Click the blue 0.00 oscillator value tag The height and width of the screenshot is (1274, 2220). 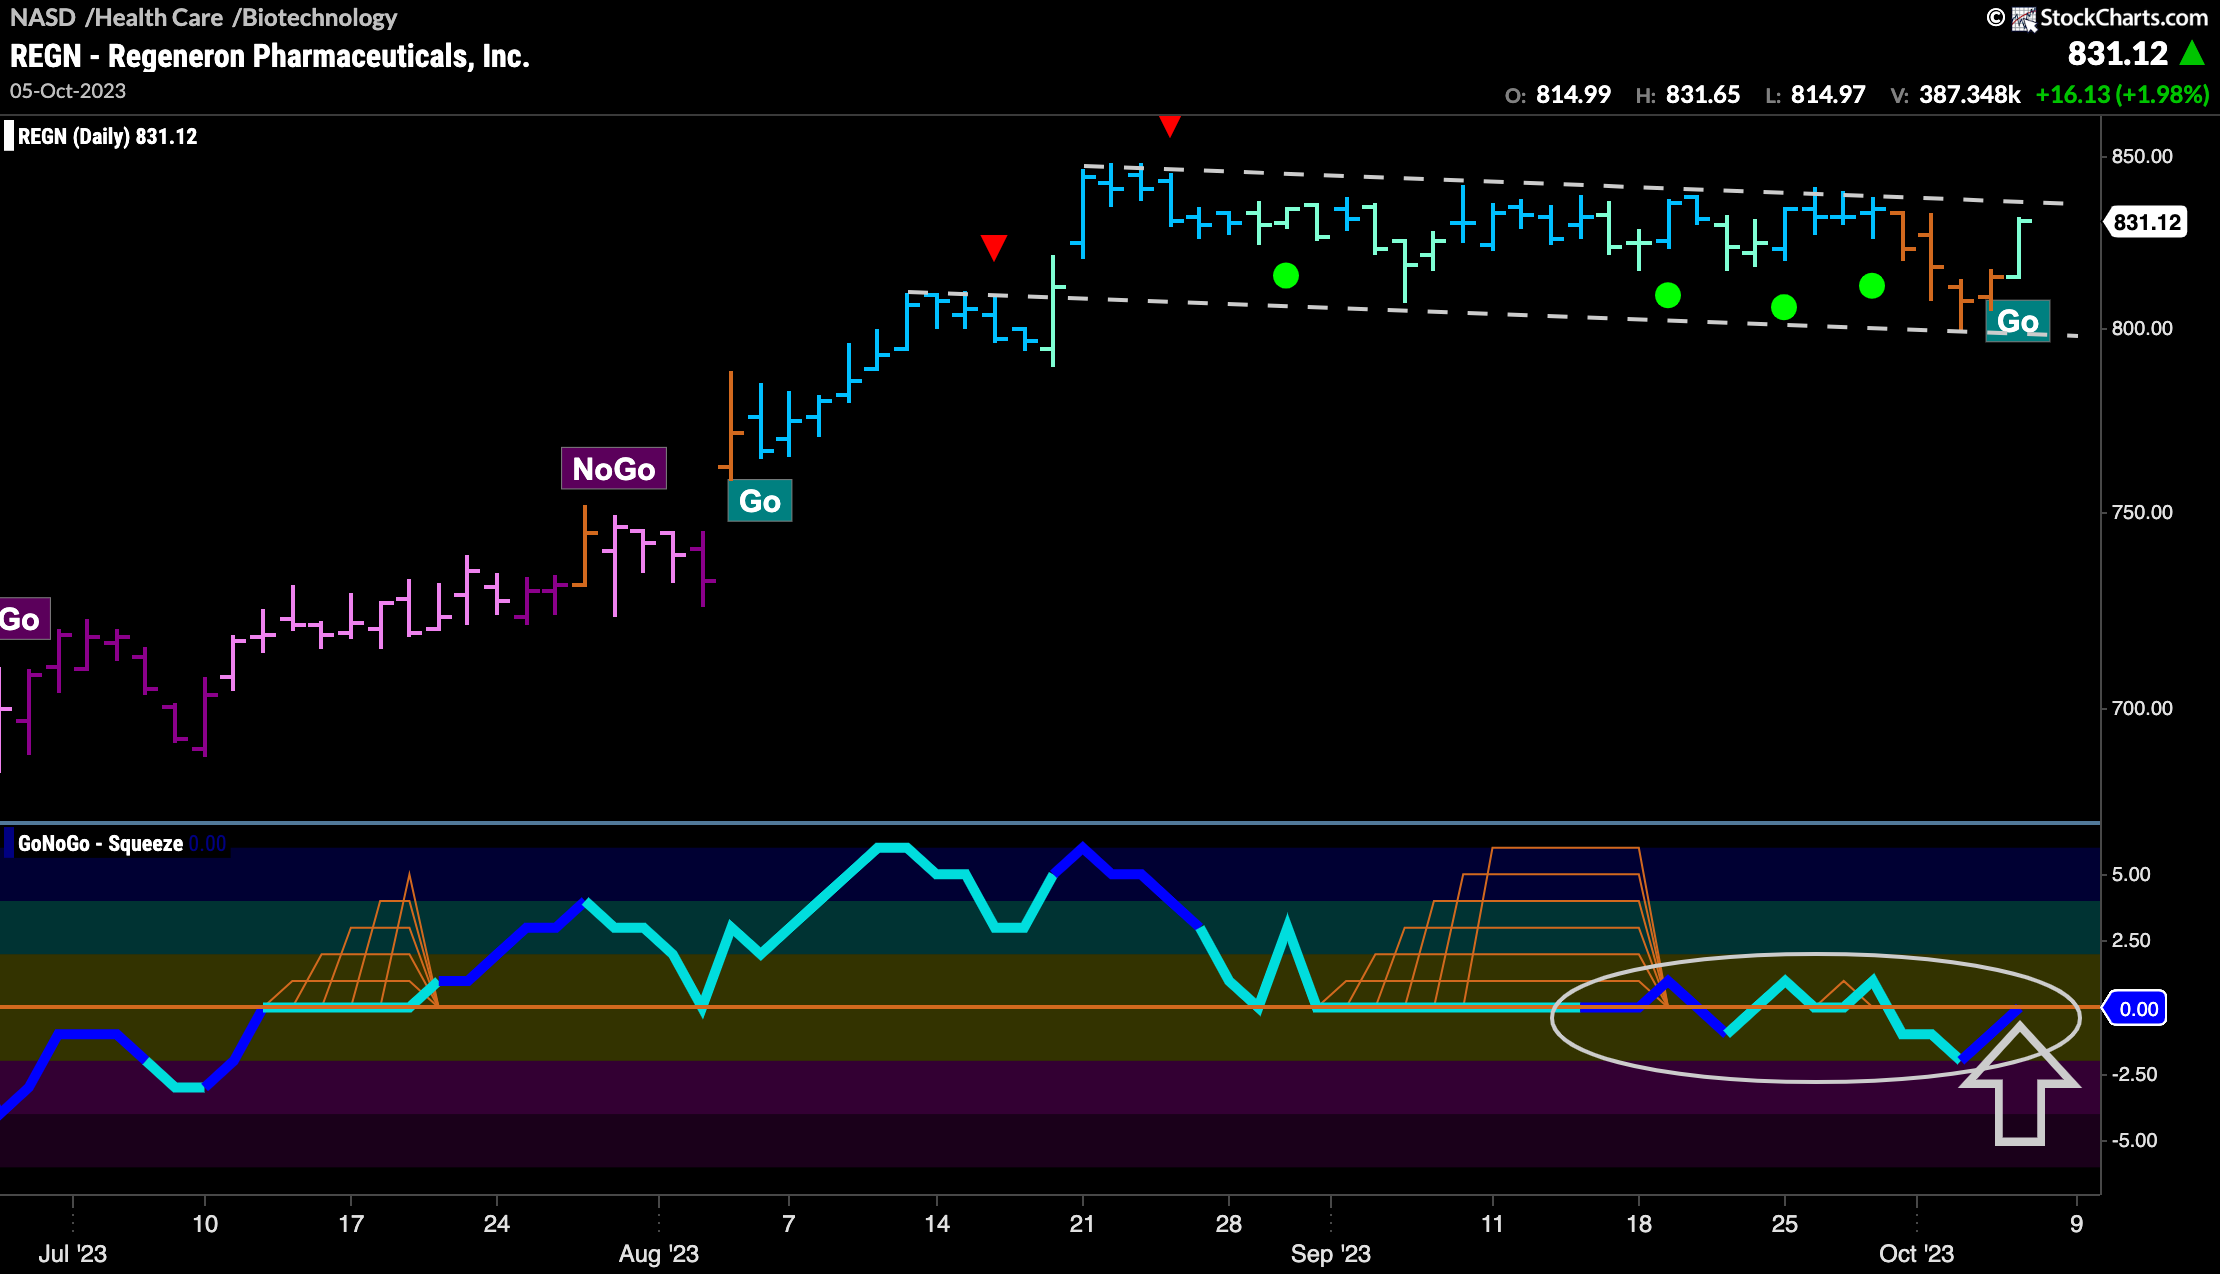click(2138, 1009)
